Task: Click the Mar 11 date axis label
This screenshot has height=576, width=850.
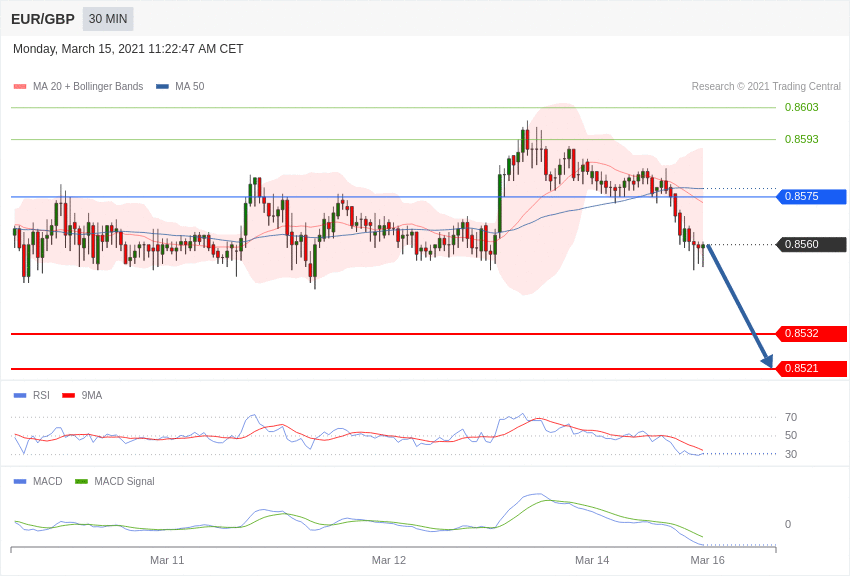Action: pyautogui.click(x=167, y=560)
